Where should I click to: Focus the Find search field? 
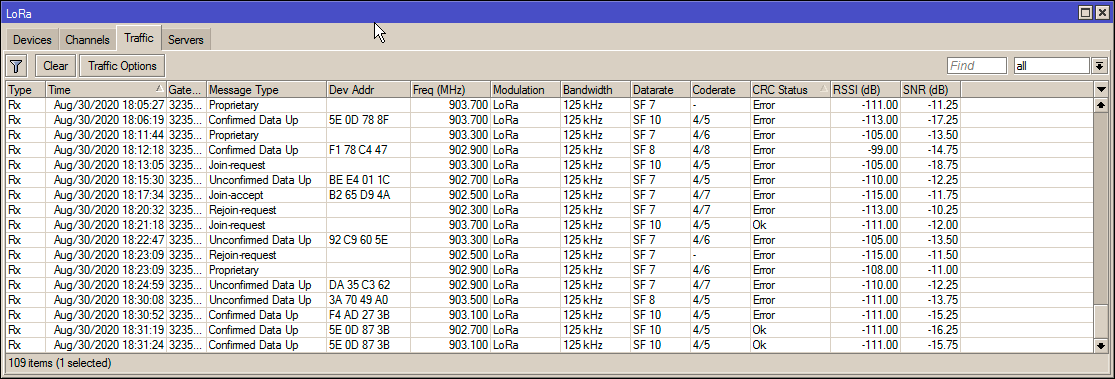[976, 66]
